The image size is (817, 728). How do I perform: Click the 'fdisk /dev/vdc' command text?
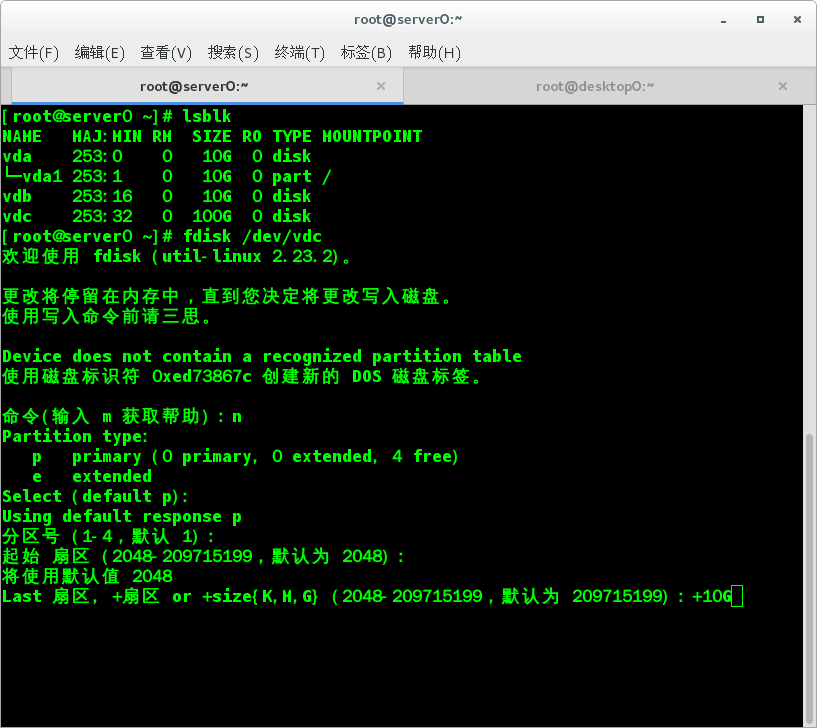(252, 236)
